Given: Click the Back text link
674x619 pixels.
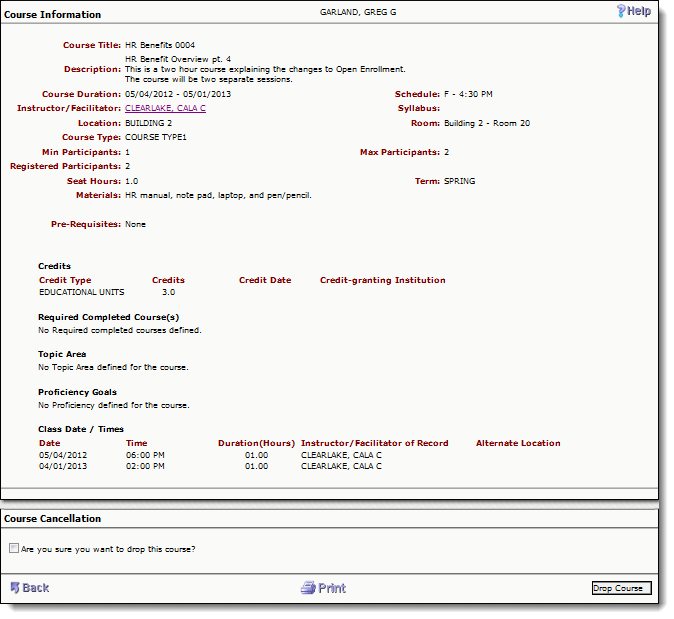Looking at the screenshot, I should click(x=36, y=588).
